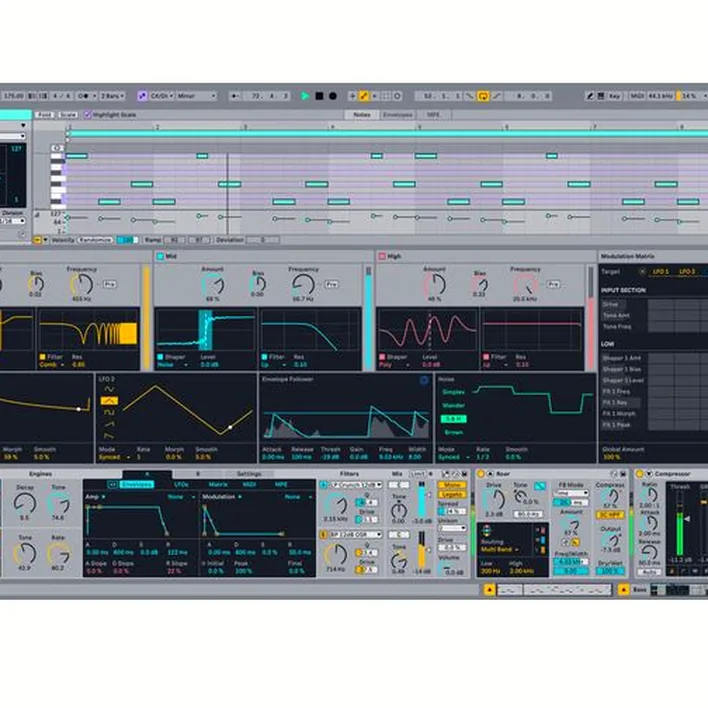This screenshot has height=708, width=708.
Task: Click the Shaper 1 Amt row in Modulation Matrix
Action: click(622, 358)
